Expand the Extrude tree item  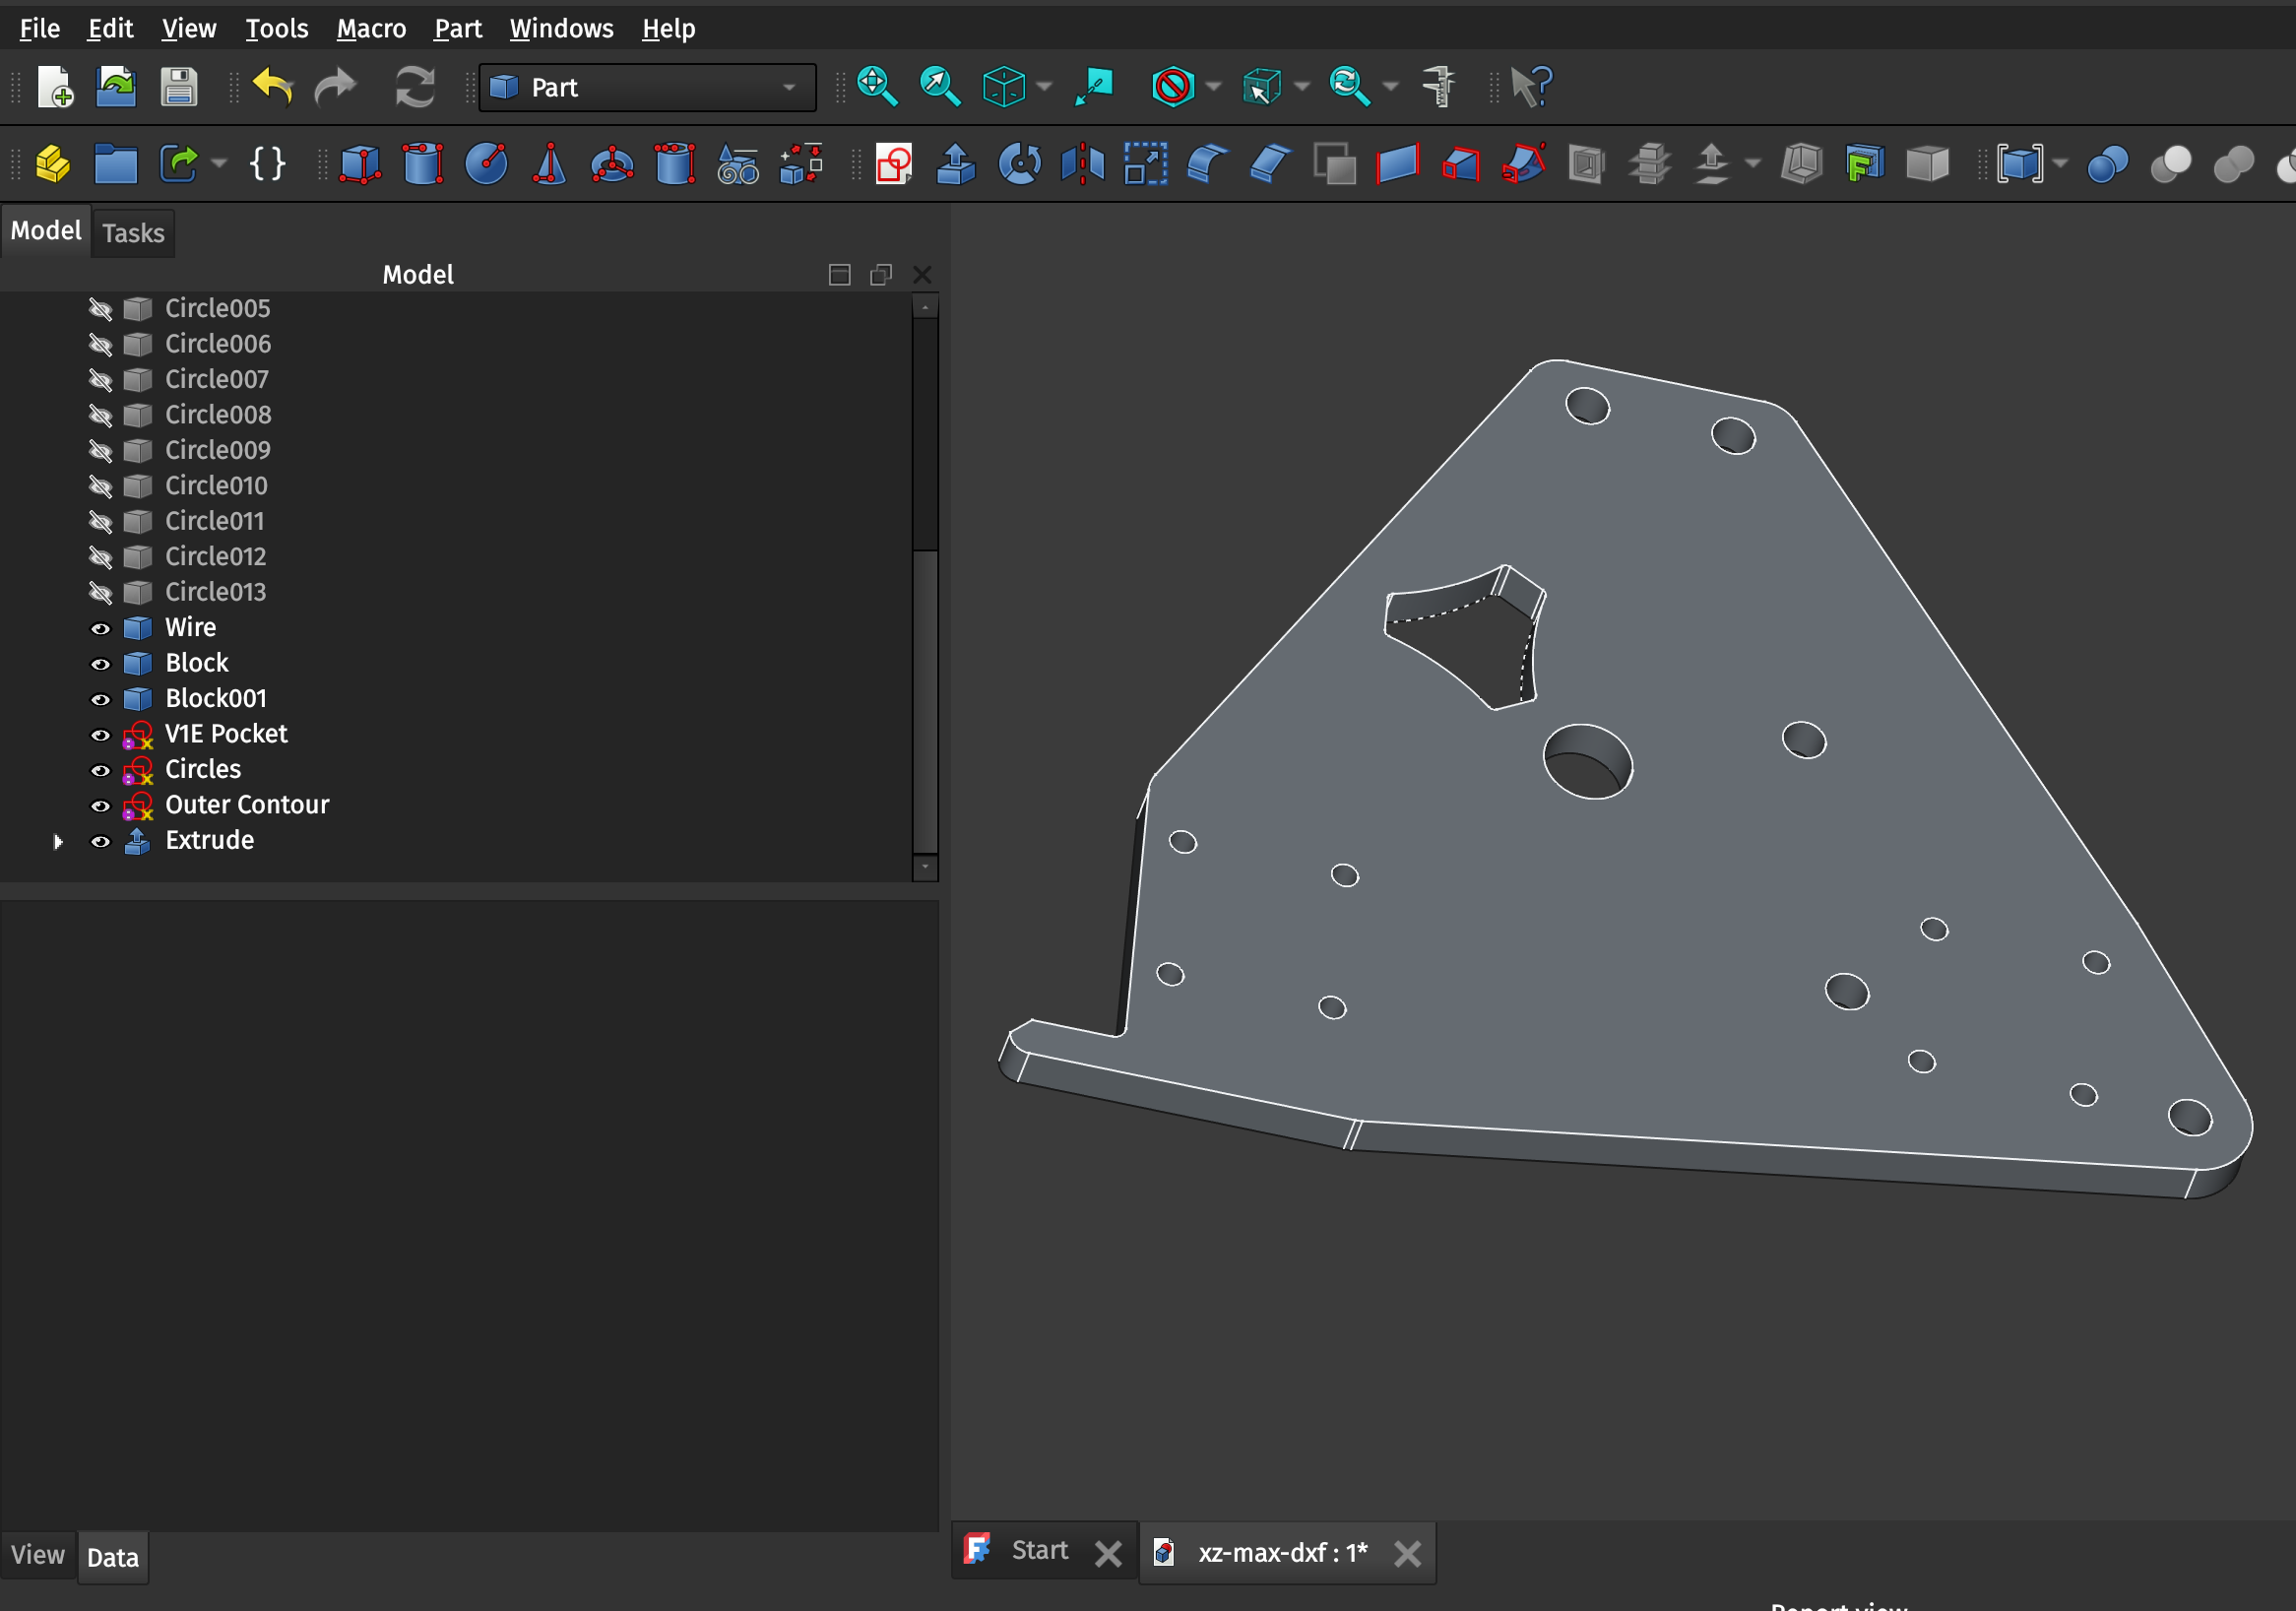click(58, 842)
